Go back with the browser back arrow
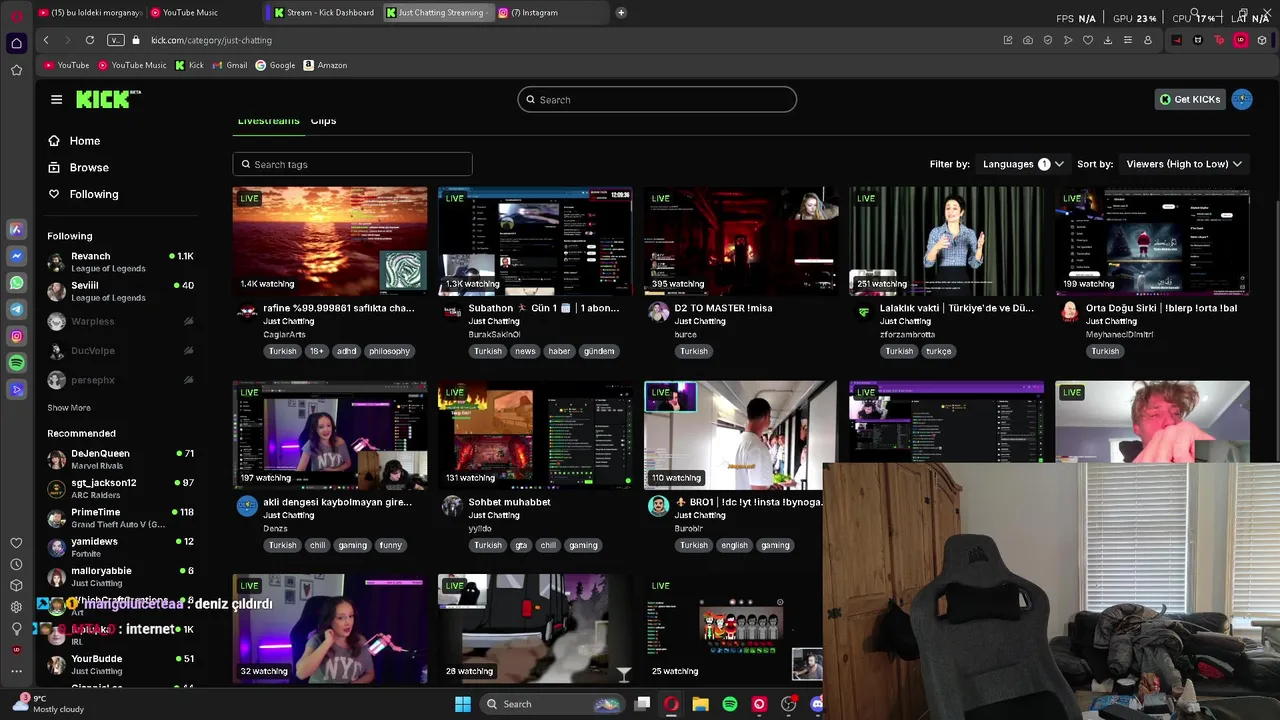Image resolution: width=1280 pixels, height=720 pixels. click(46, 40)
